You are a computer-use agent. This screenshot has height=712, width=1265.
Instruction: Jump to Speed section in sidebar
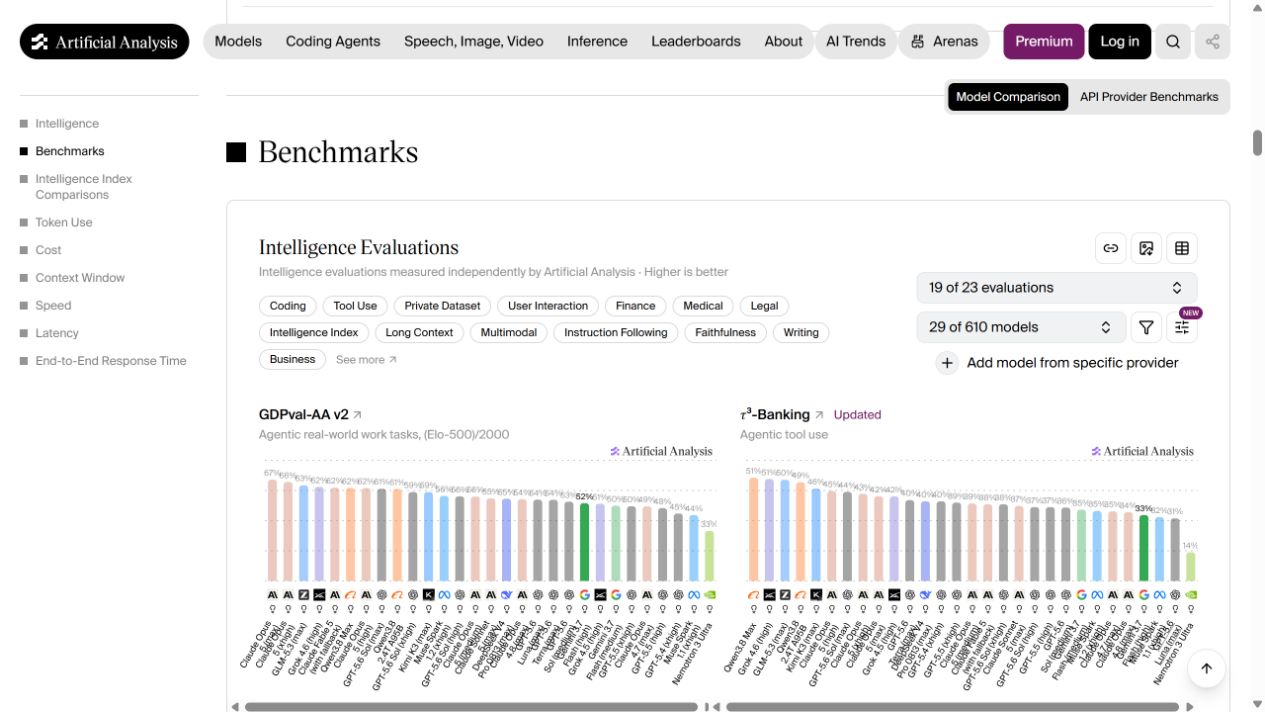(x=53, y=306)
